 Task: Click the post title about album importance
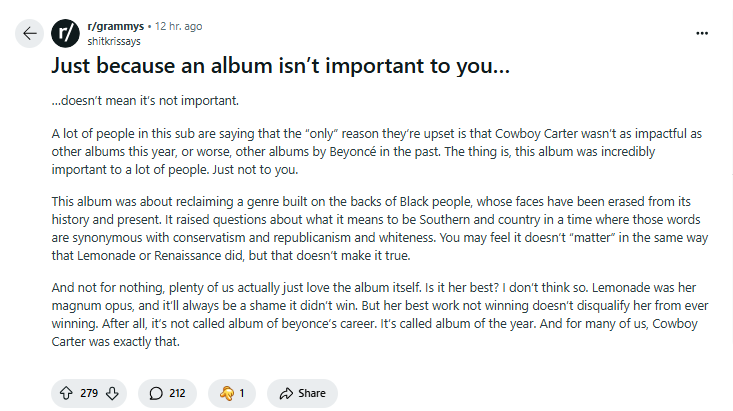[280, 68]
